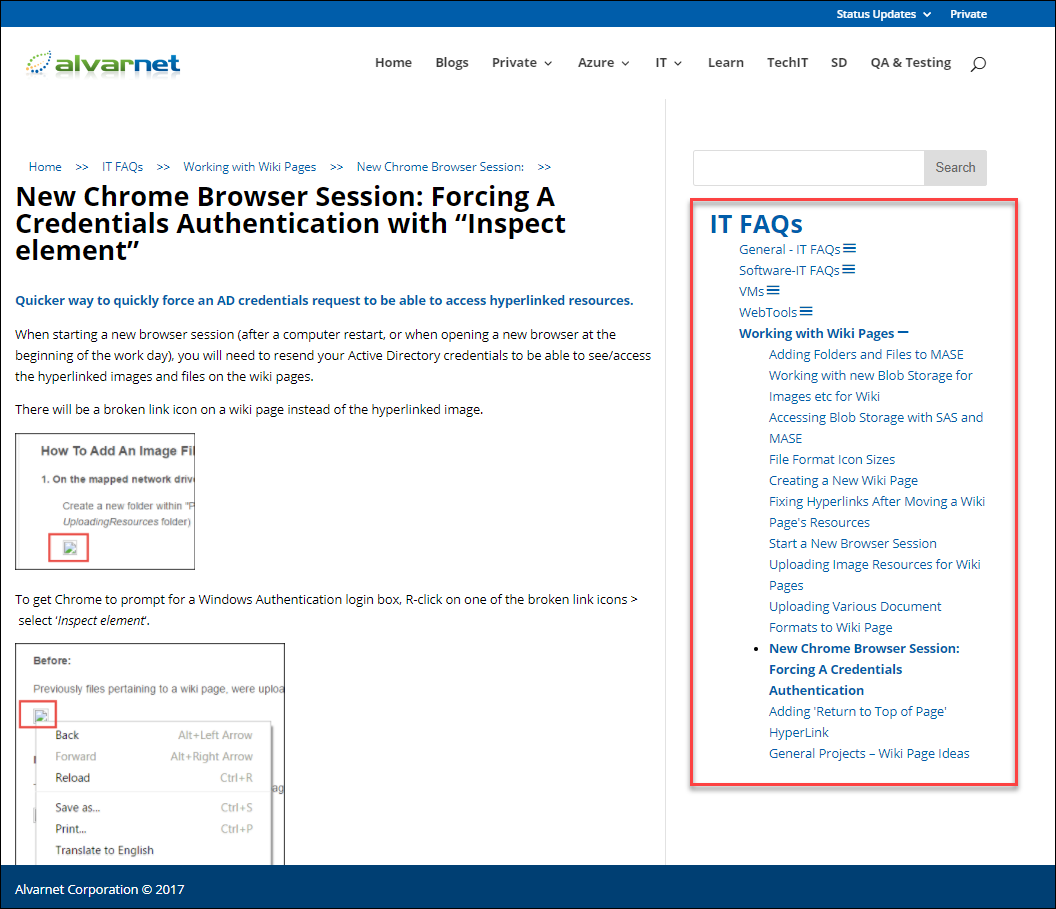
Task: Expand the VMs hamburger icon
Action: pos(773,291)
